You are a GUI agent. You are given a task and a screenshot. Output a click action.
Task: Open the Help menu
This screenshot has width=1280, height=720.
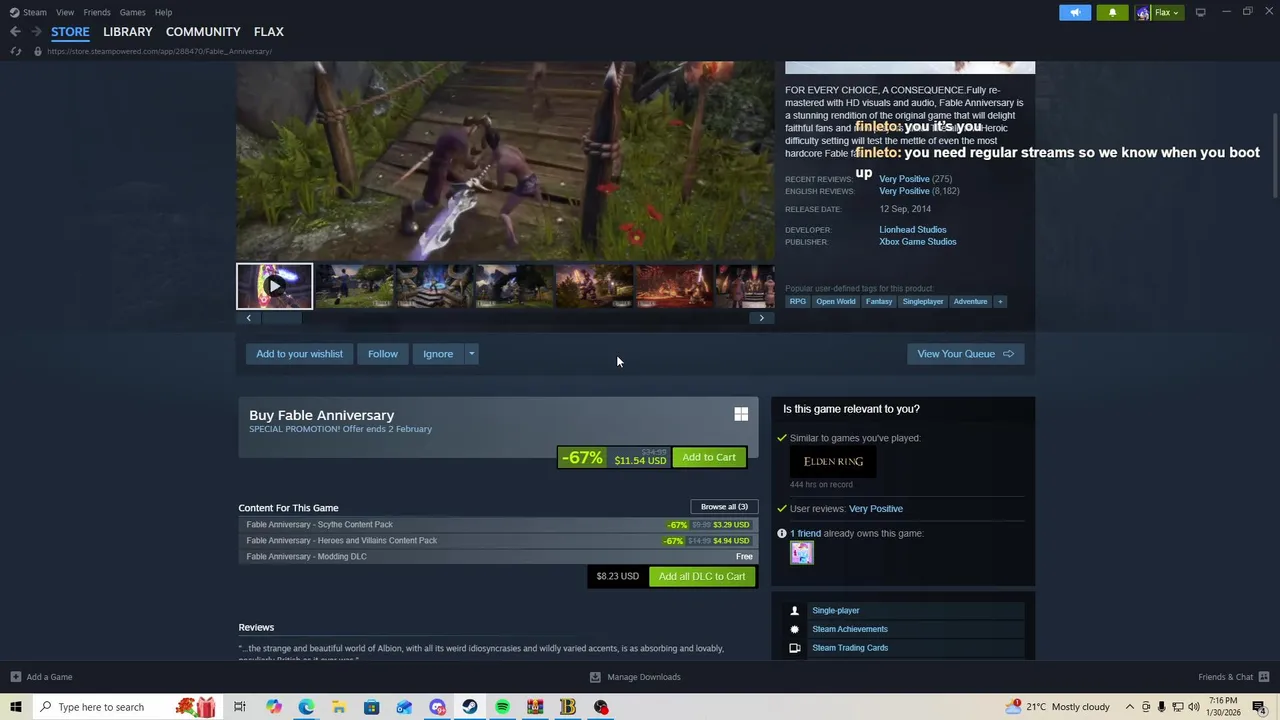(163, 12)
